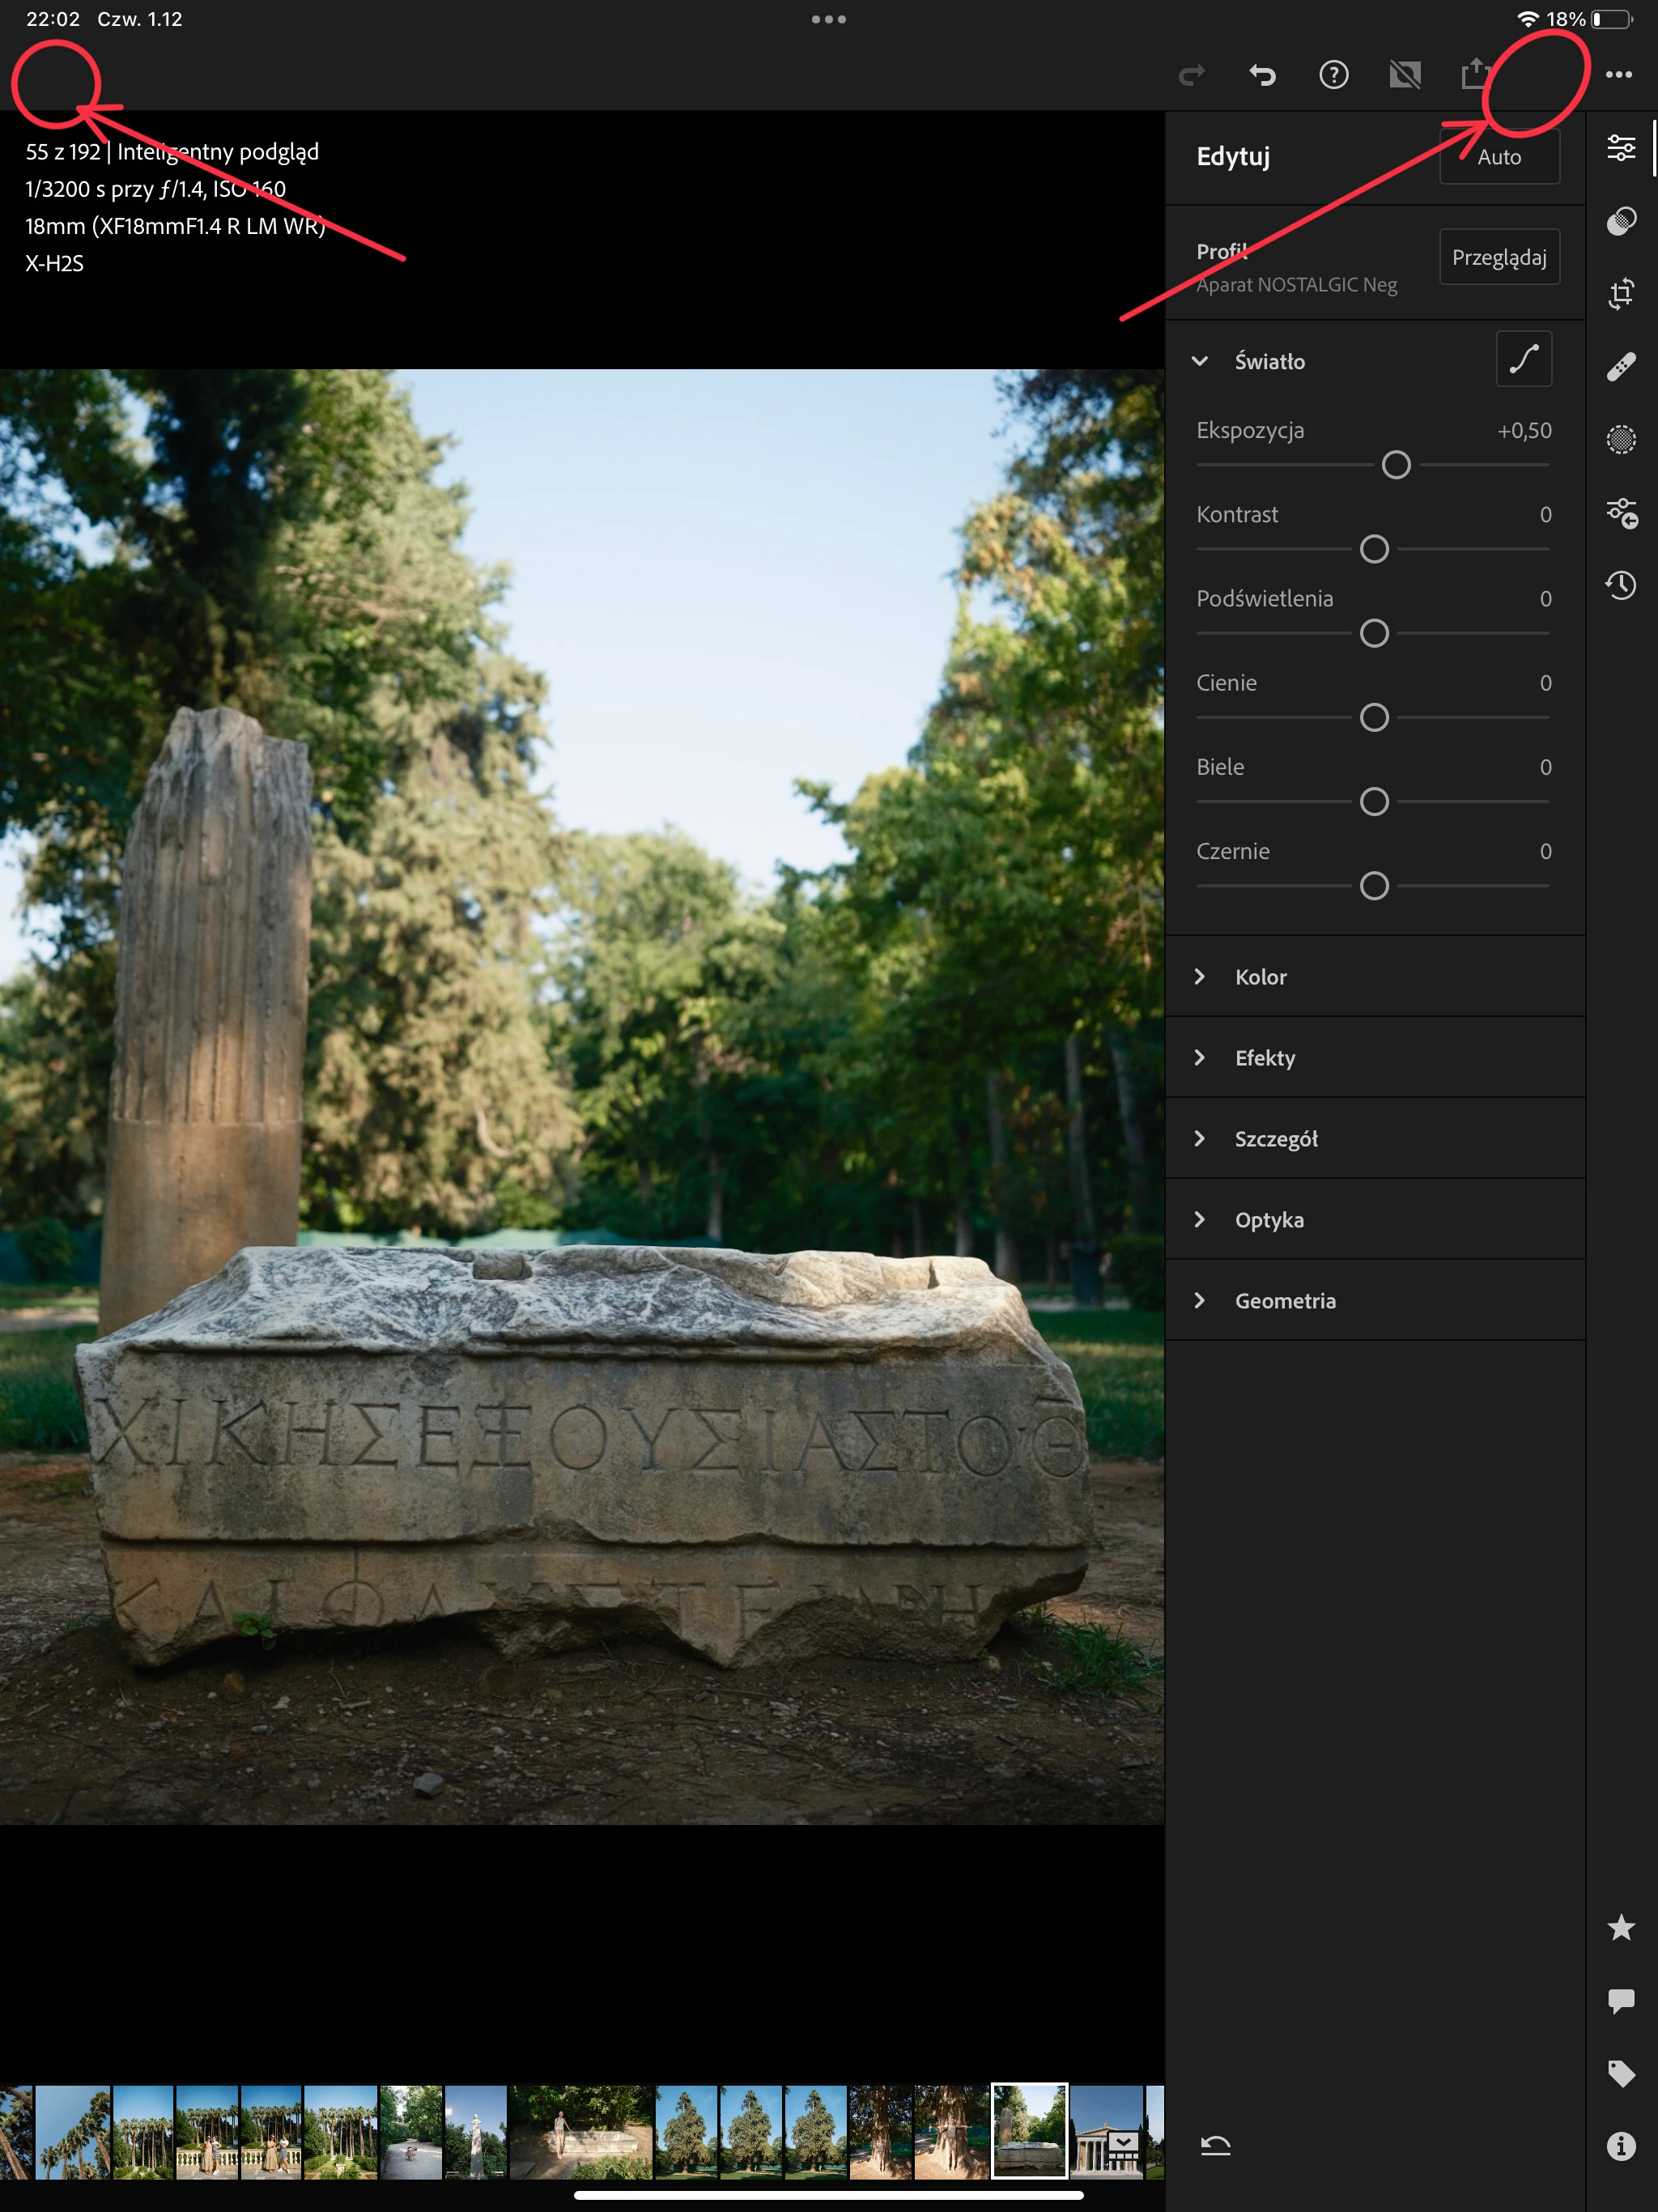Screen dimensions: 1658x2212
Task: Click the Ekspozycja slider handle
Action: (1396, 465)
